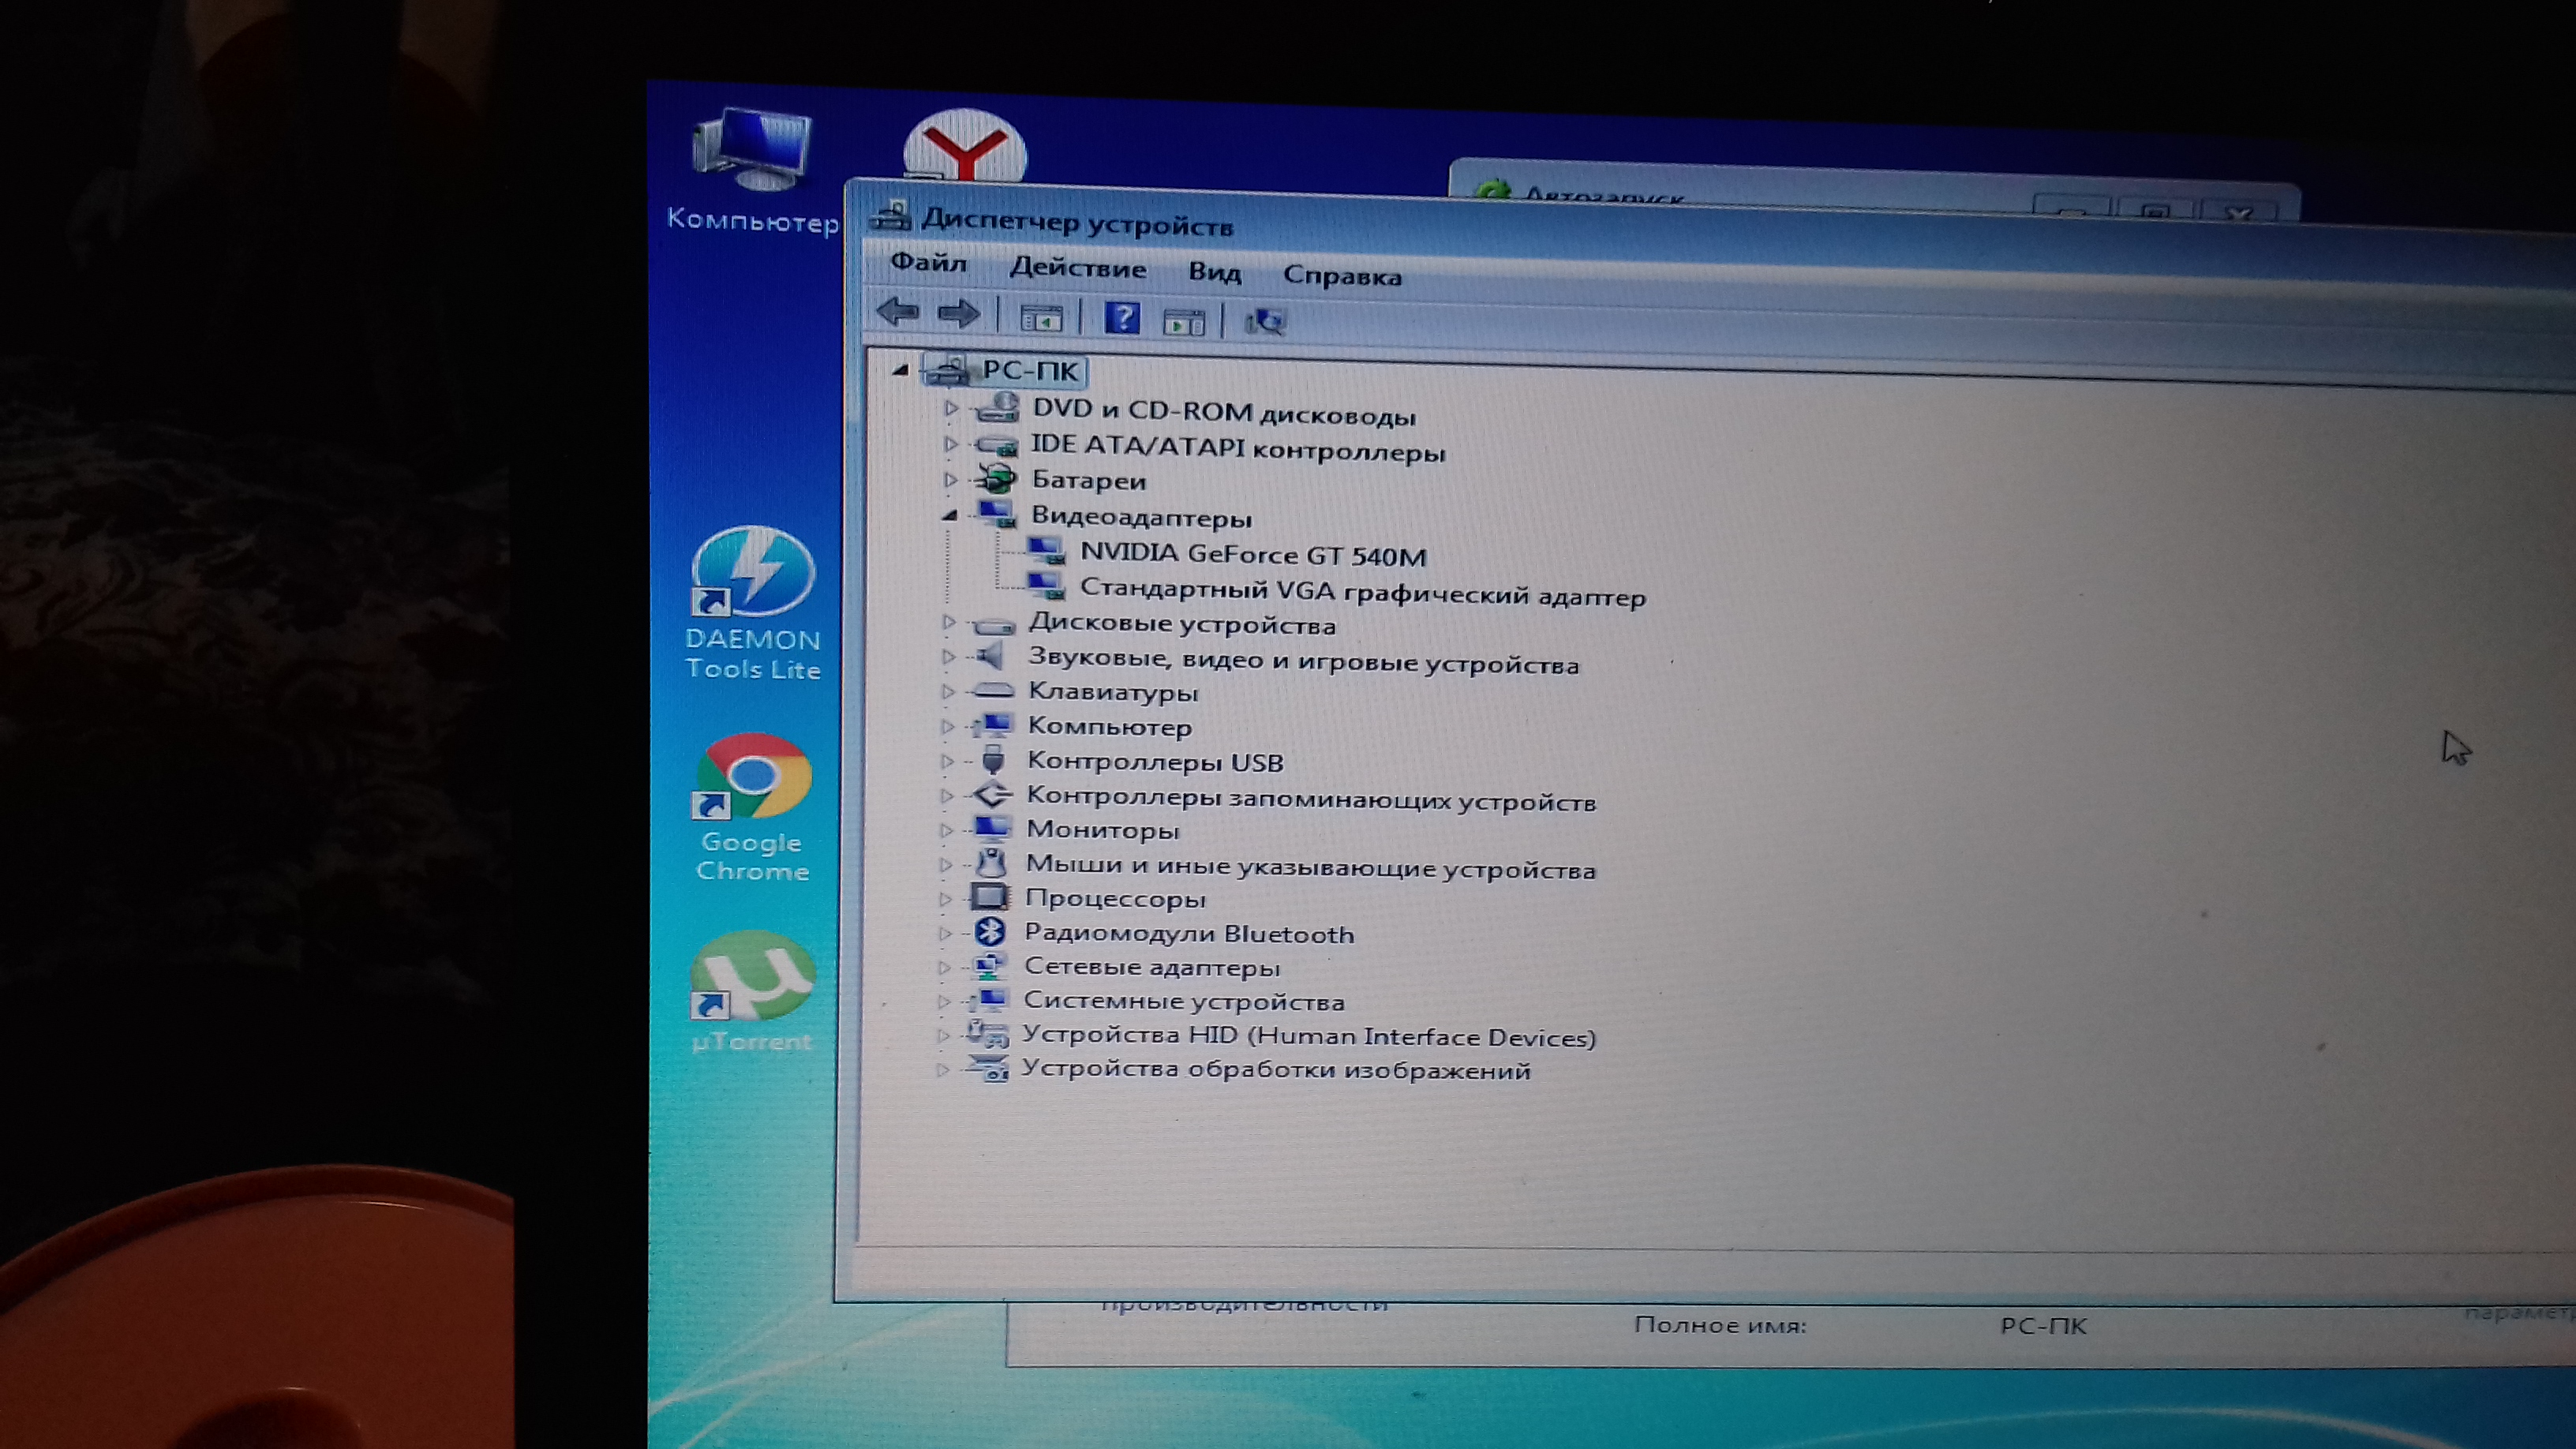
Task: Open the µTorrent desktop shortcut
Action: coord(752,992)
